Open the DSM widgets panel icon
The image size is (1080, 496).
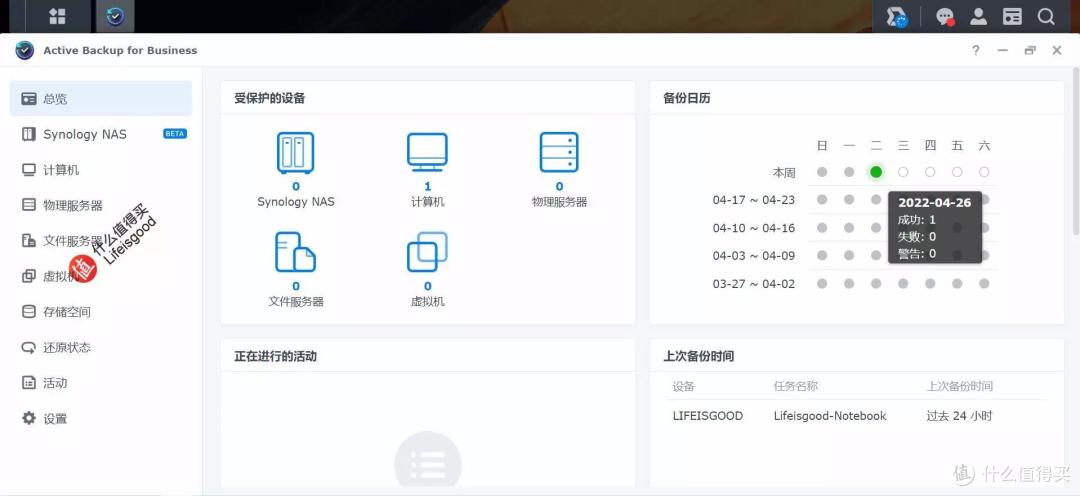(1012, 17)
